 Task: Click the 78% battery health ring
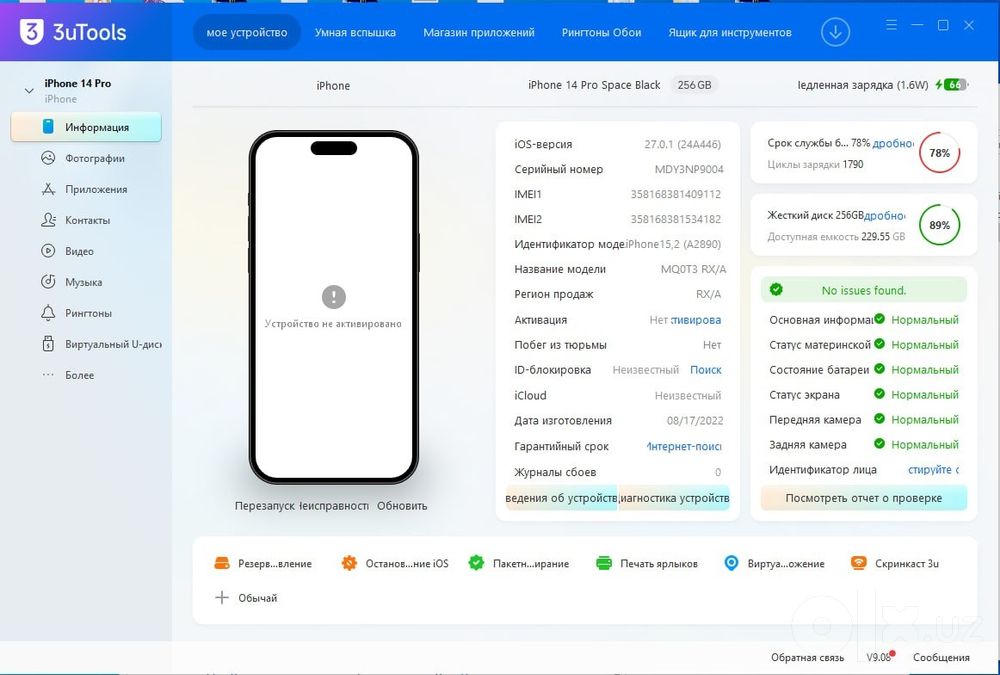[x=939, y=152]
